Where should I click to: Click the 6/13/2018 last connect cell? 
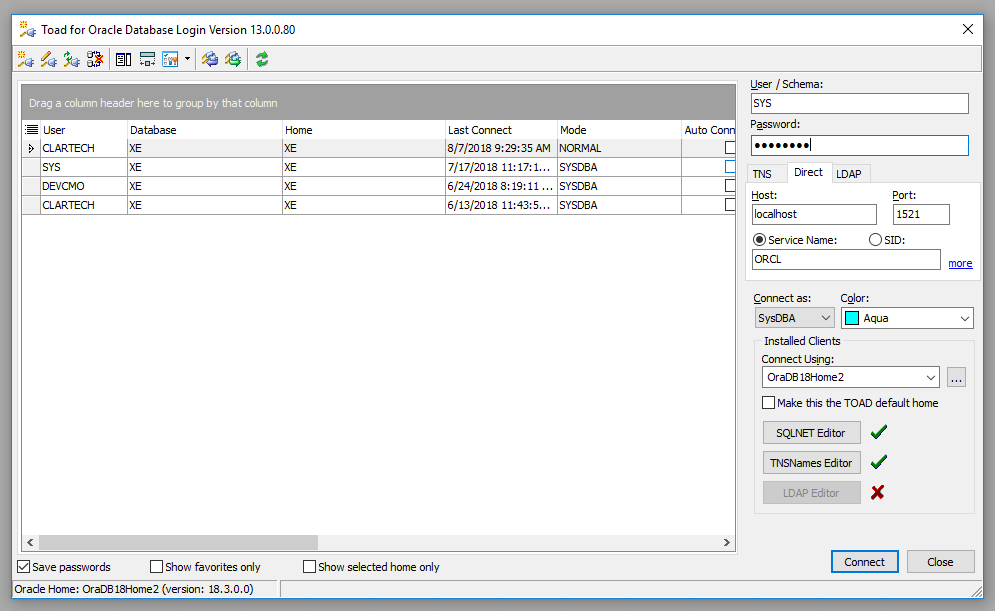501,205
